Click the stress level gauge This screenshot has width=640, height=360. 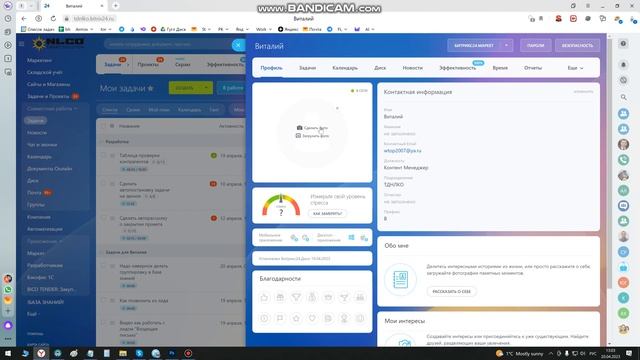[x=281, y=205]
